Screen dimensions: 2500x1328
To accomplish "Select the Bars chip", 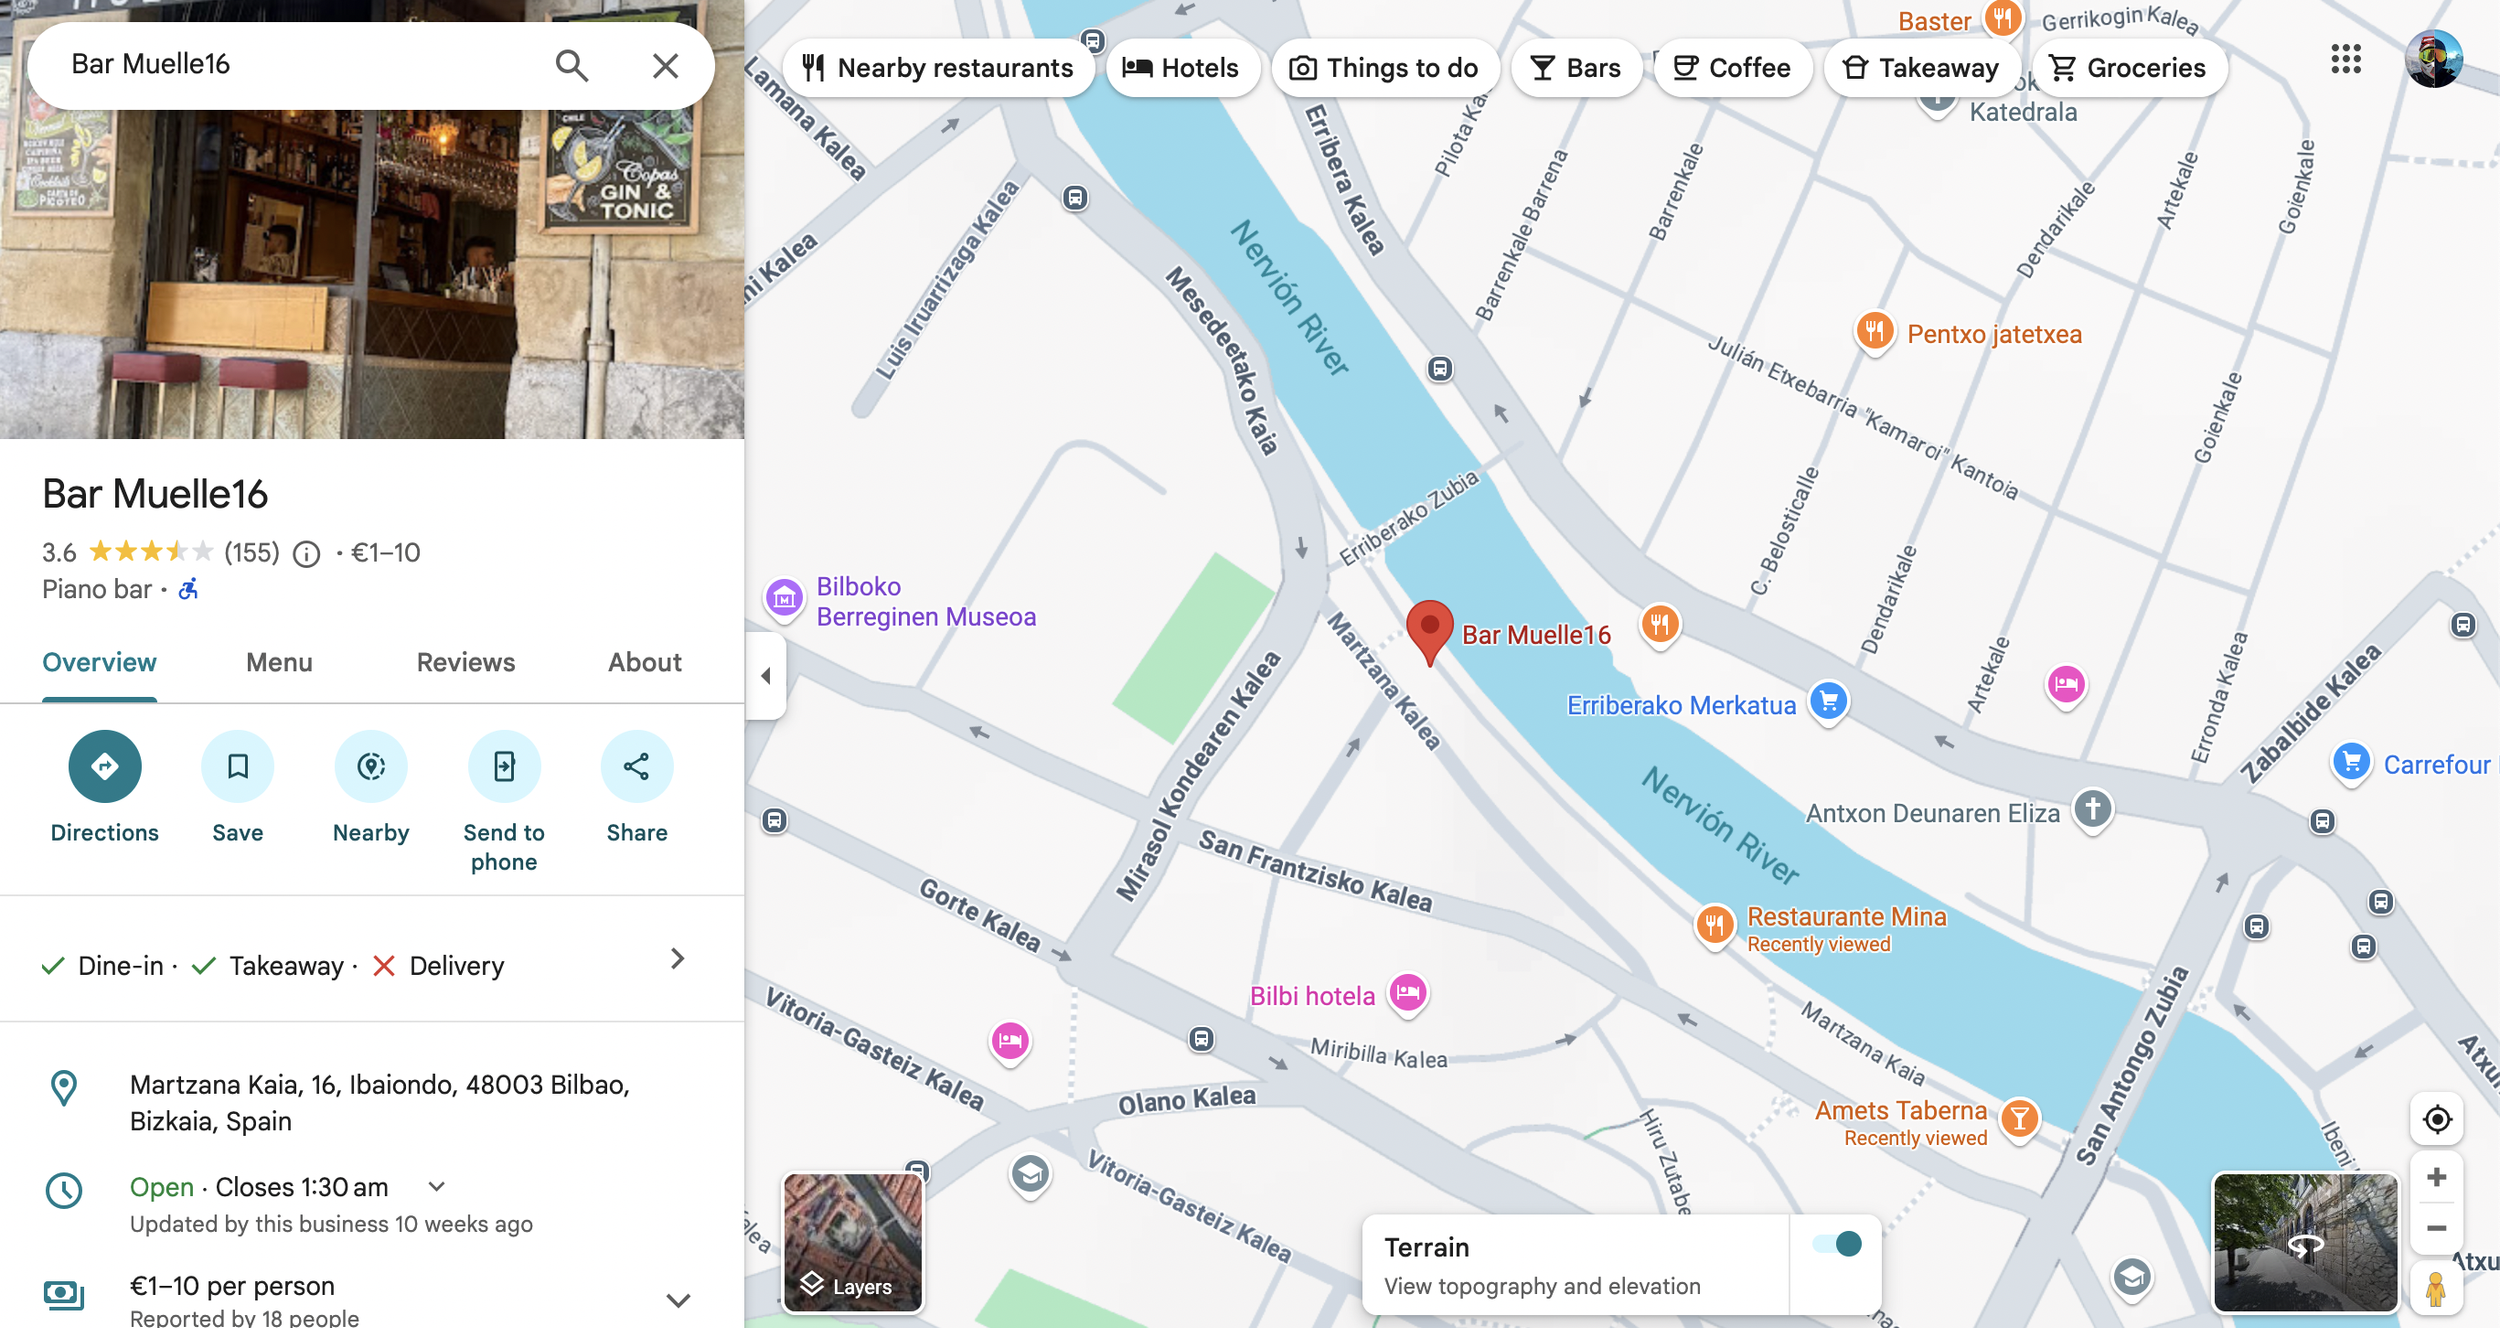I will (x=1576, y=68).
